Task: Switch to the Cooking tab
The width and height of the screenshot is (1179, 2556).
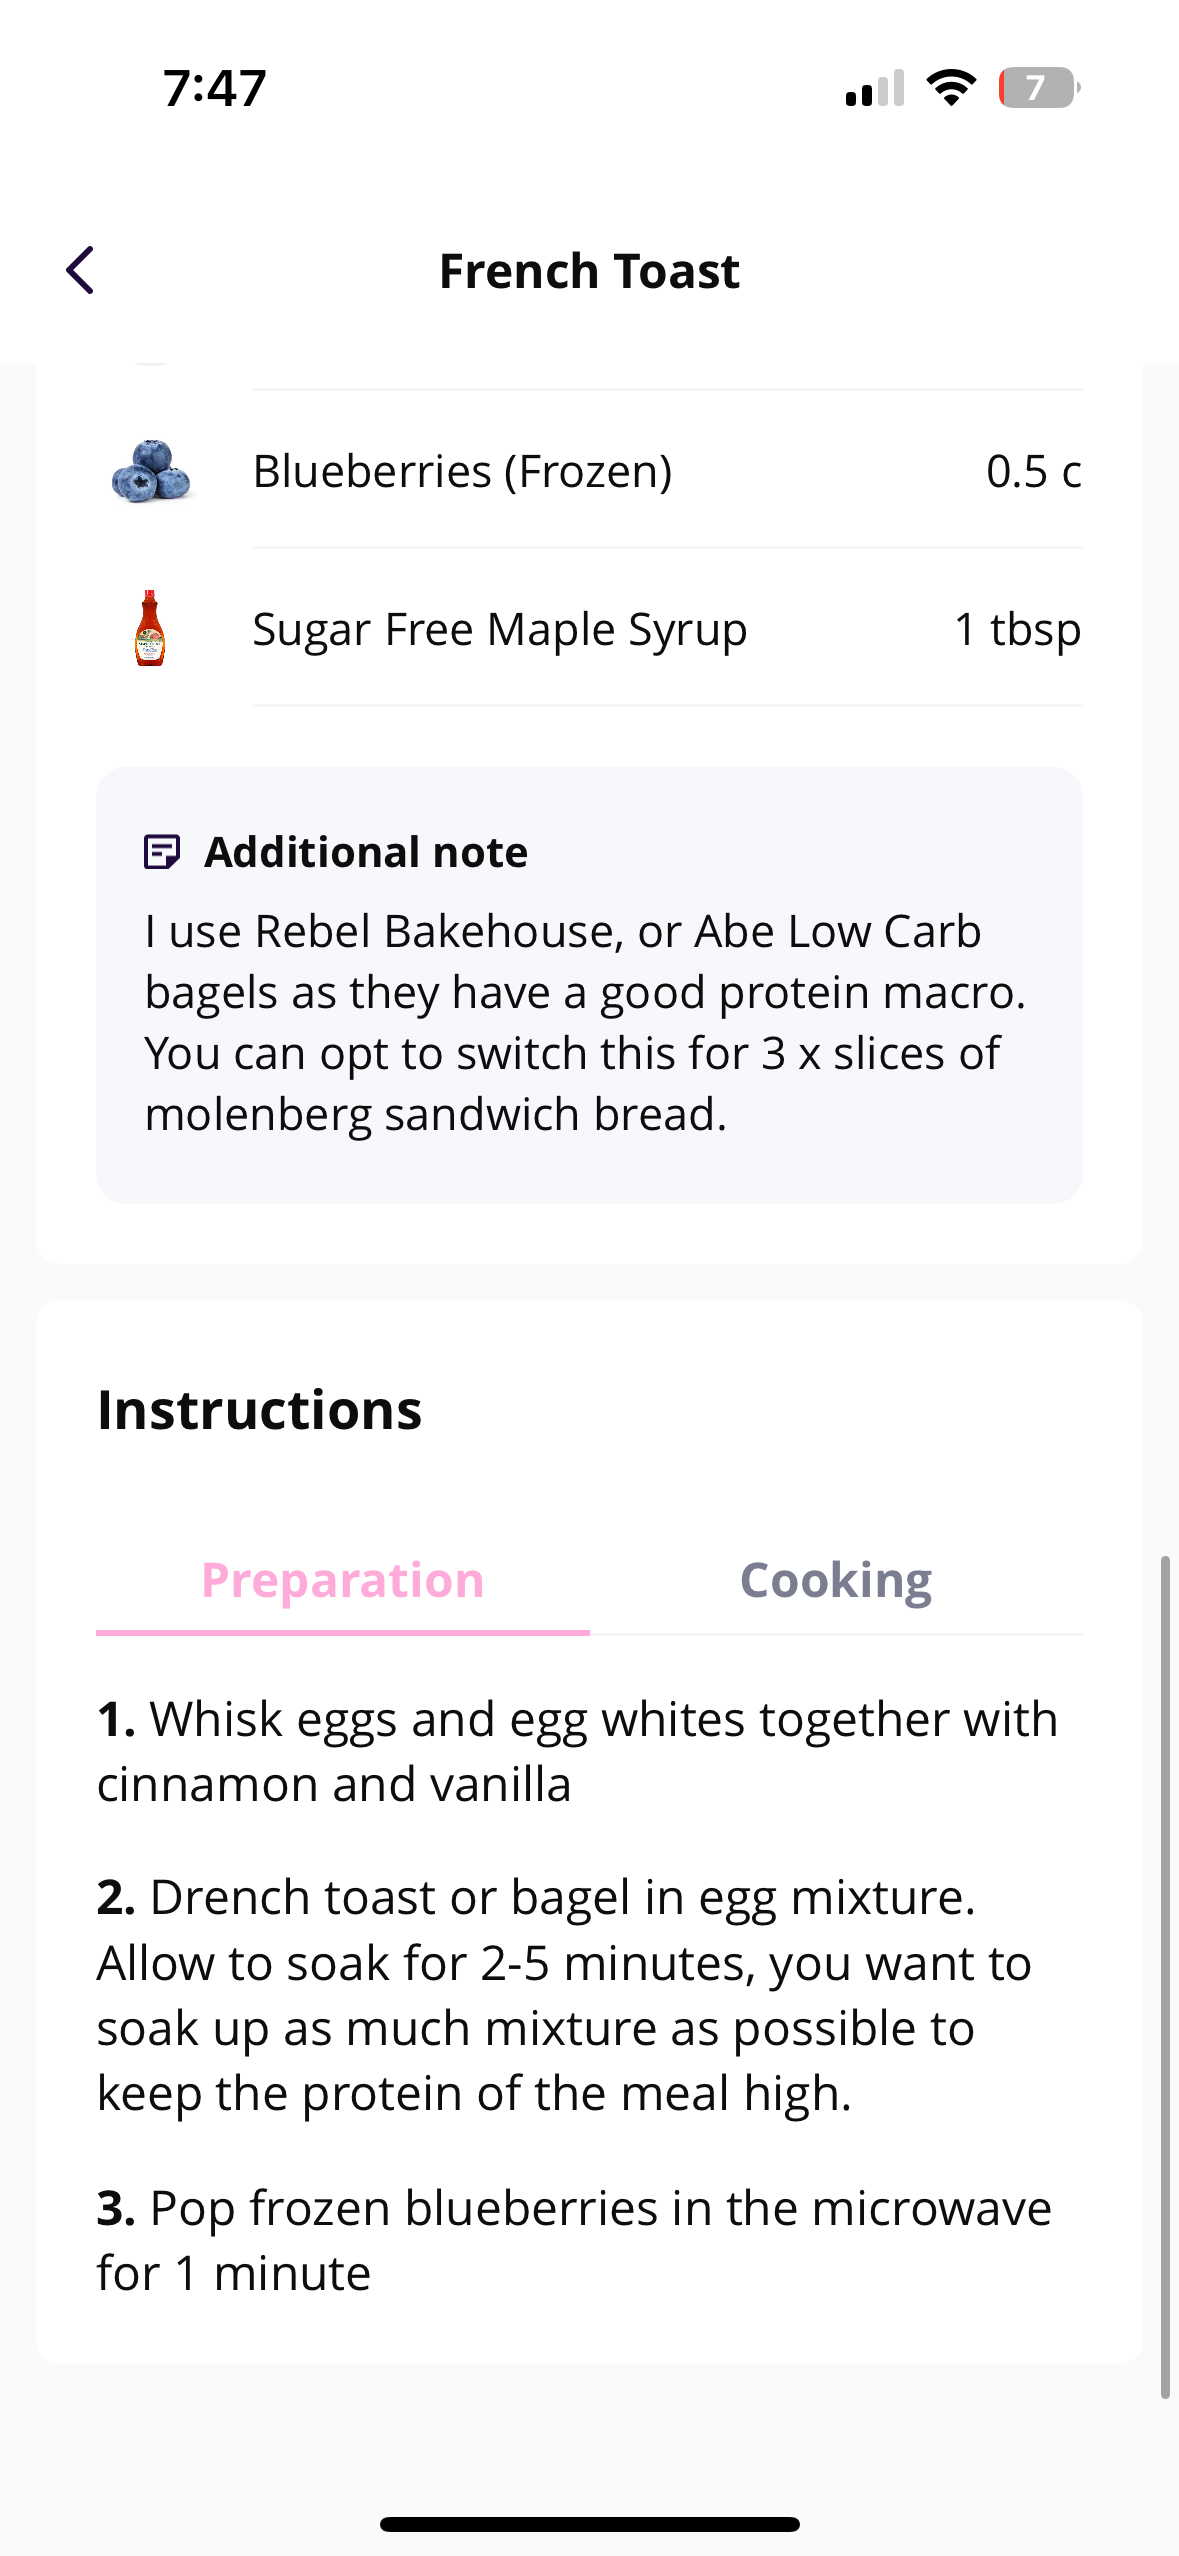Action: pos(836,1580)
